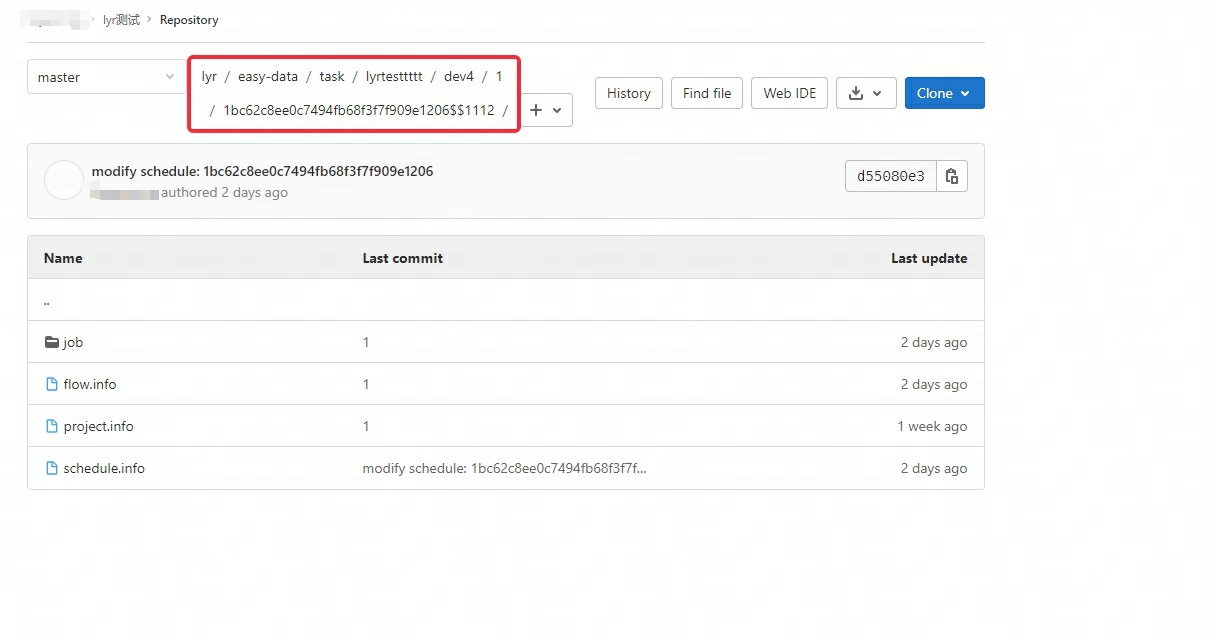The image size is (1214, 635).
Task: Launch the Web IDE
Action: click(x=789, y=93)
